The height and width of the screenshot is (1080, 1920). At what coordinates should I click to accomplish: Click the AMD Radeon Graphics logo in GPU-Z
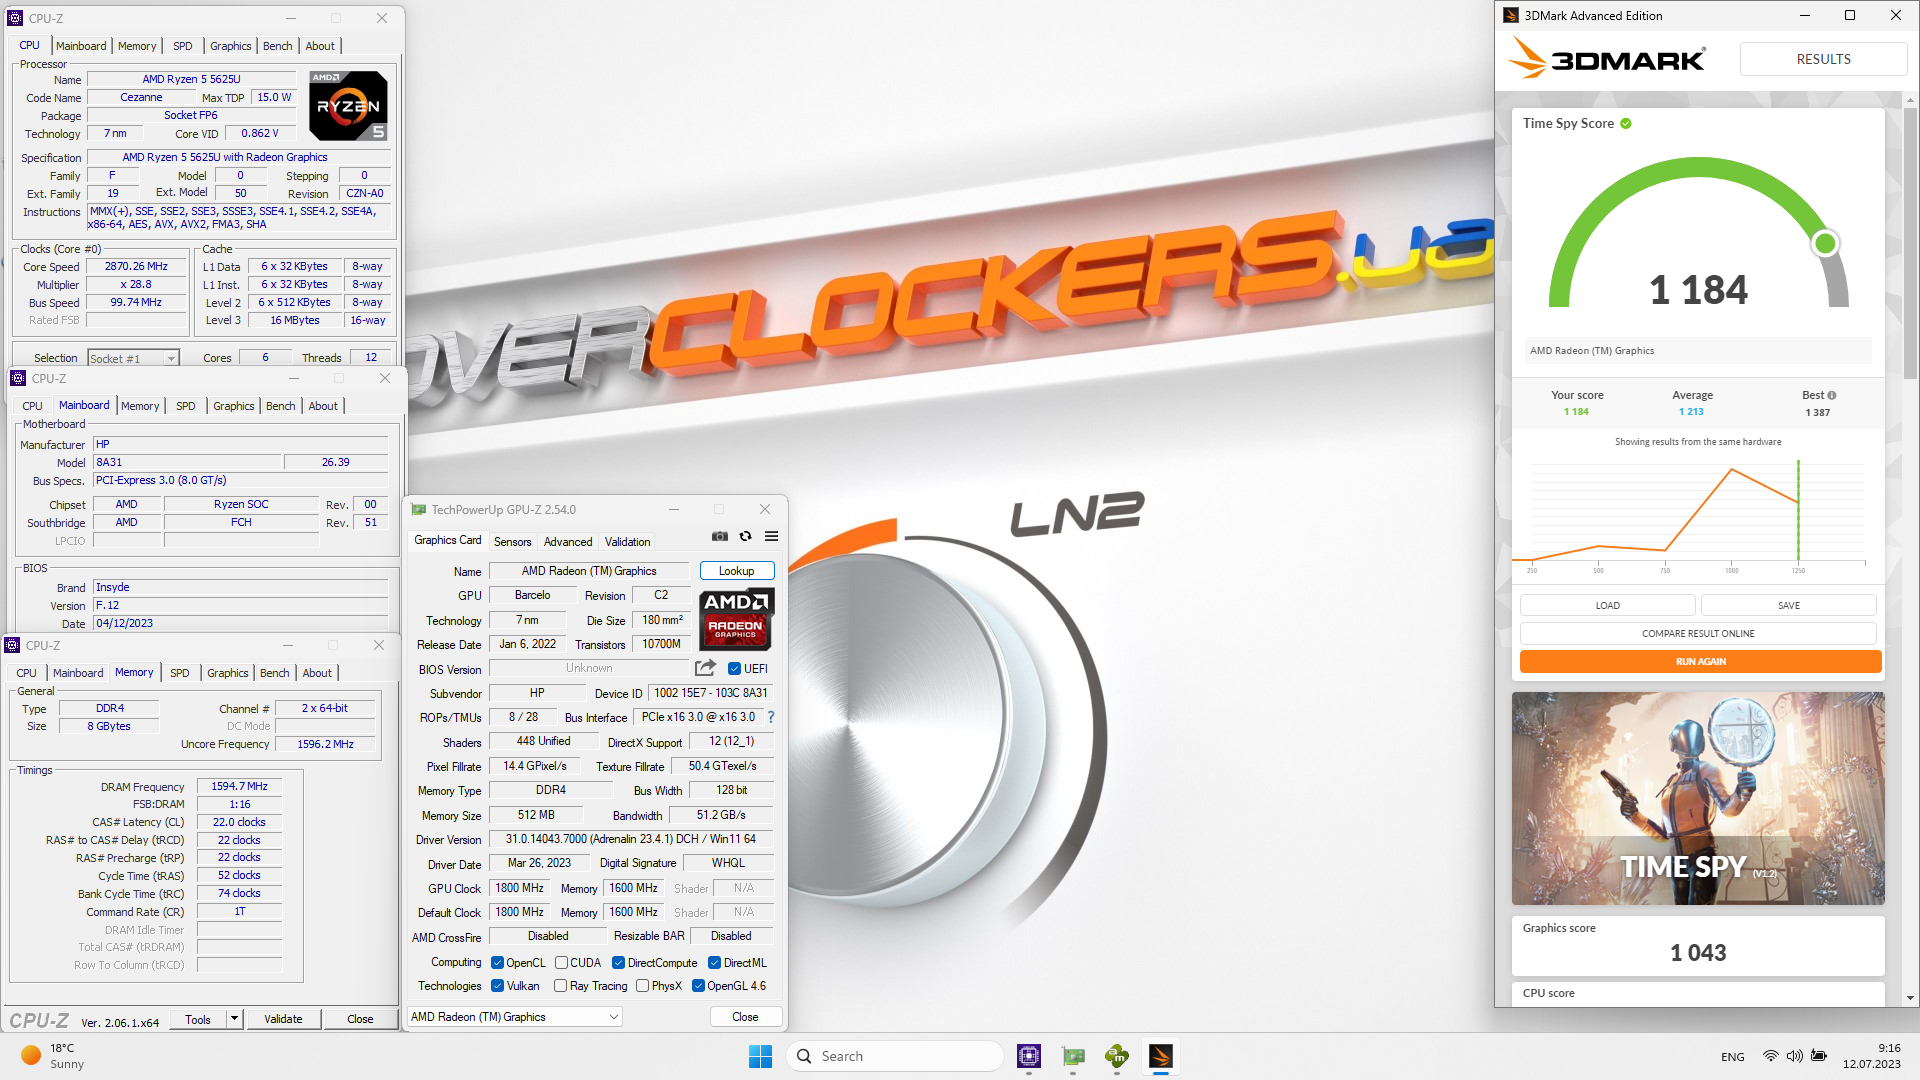(736, 619)
